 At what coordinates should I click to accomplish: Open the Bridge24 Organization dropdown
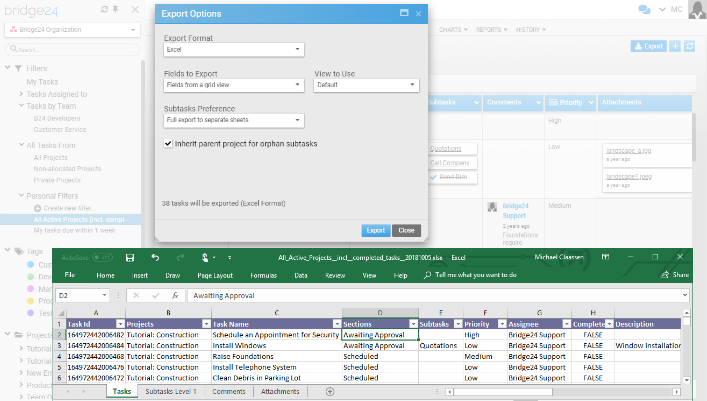[x=73, y=30]
